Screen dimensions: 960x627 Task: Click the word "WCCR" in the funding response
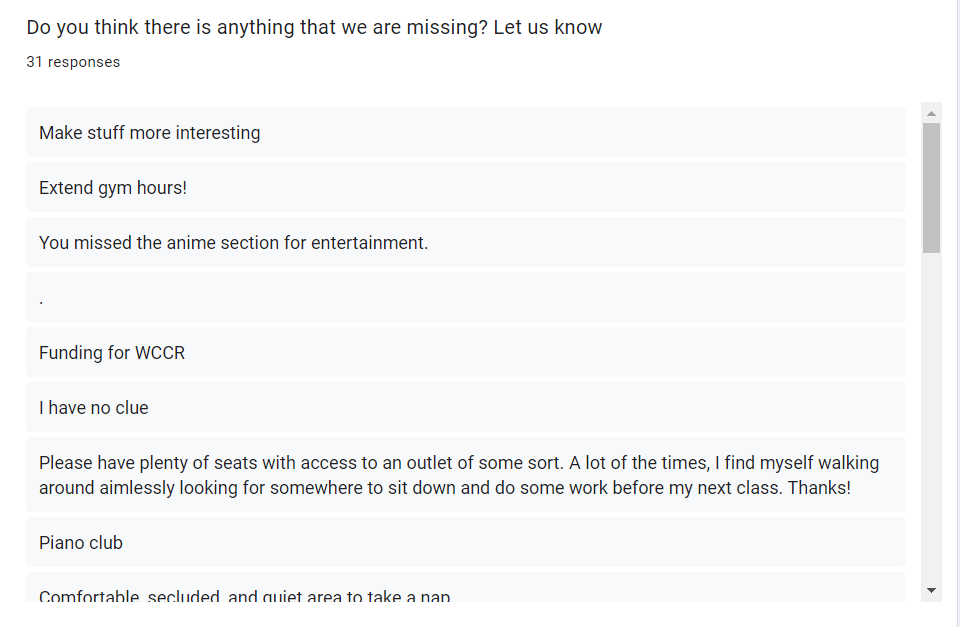point(160,353)
